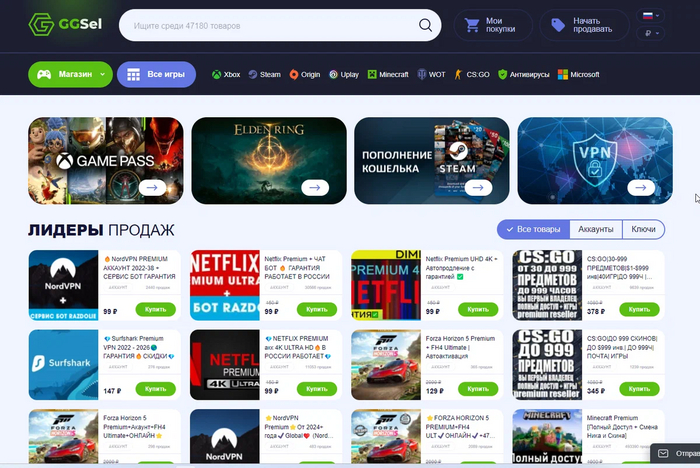Click the Все игры button

[x=156, y=74]
